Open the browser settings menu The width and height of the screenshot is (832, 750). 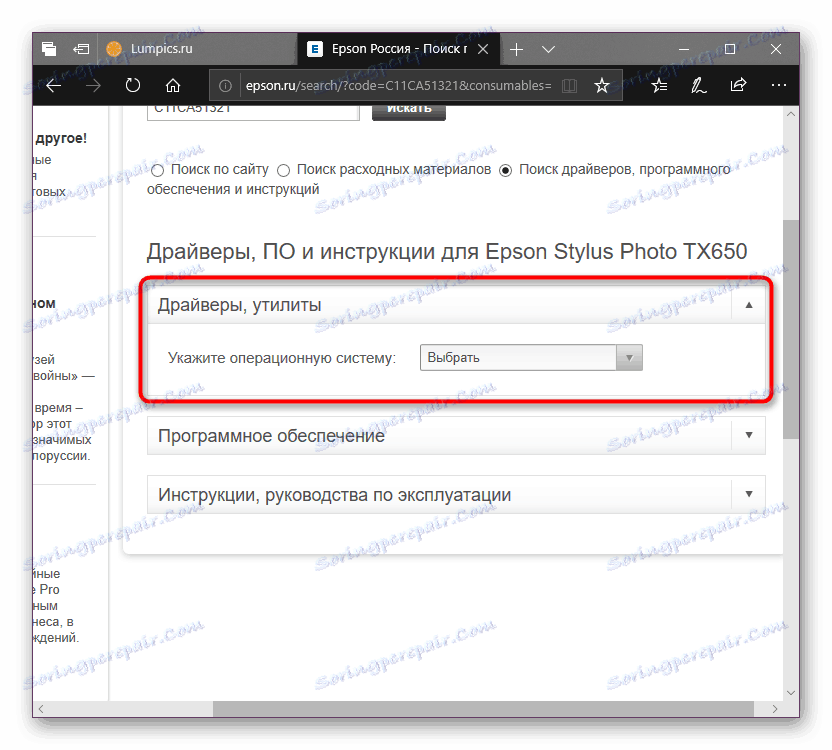[x=779, y=85]
